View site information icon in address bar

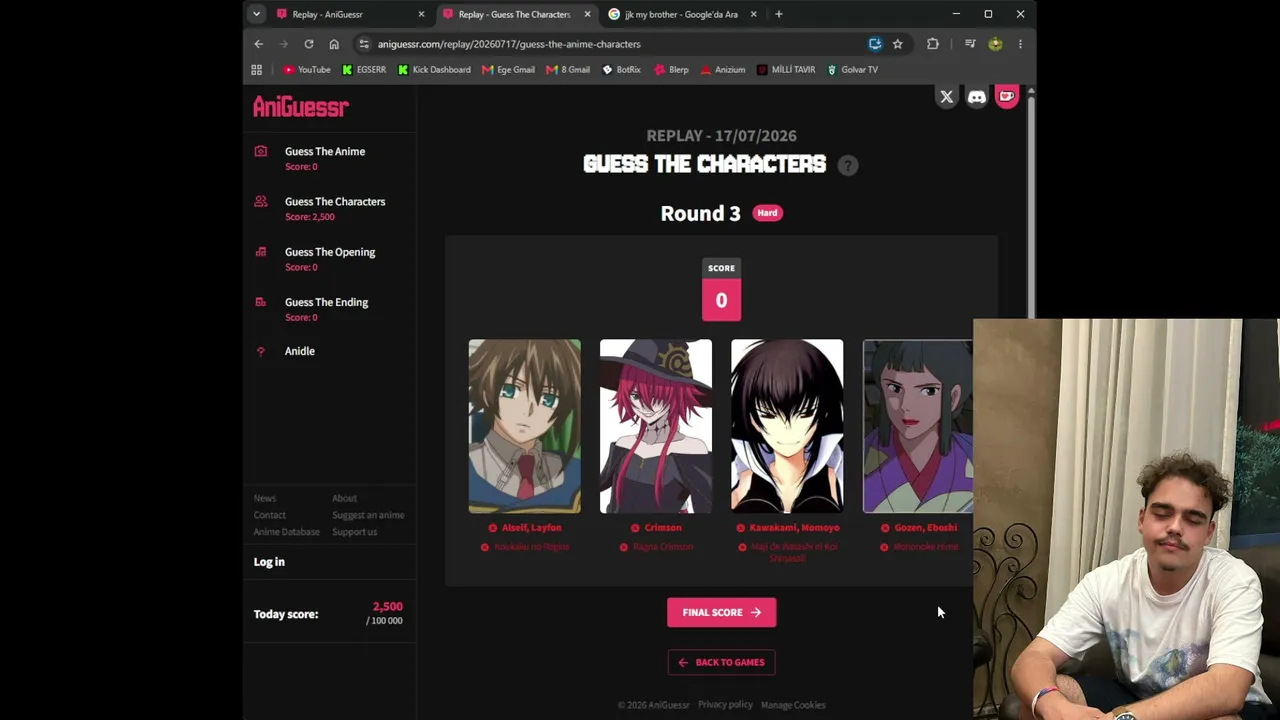[x=364, y=44]
